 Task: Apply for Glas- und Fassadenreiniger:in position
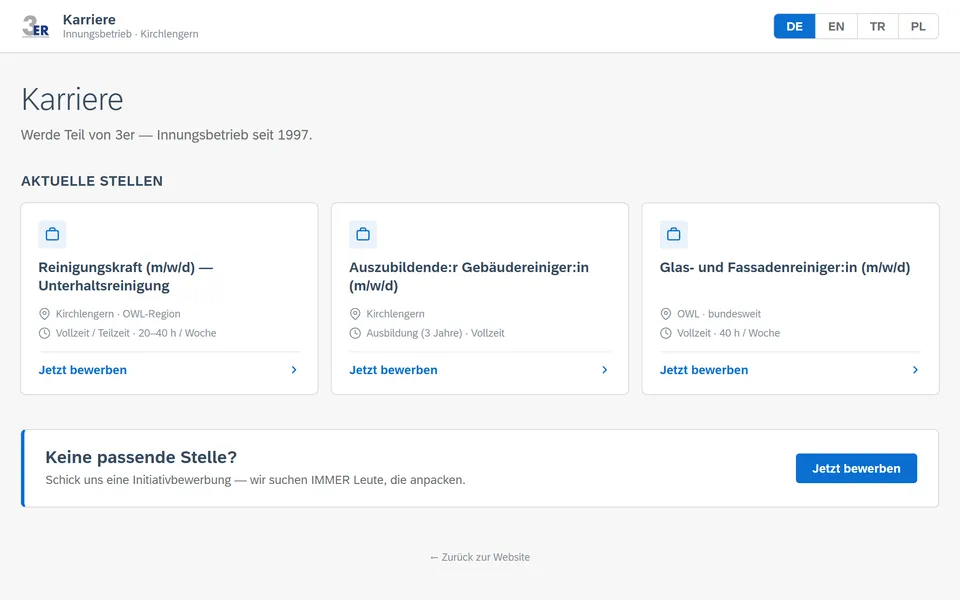pyautogui.click(x=704, y=370)
